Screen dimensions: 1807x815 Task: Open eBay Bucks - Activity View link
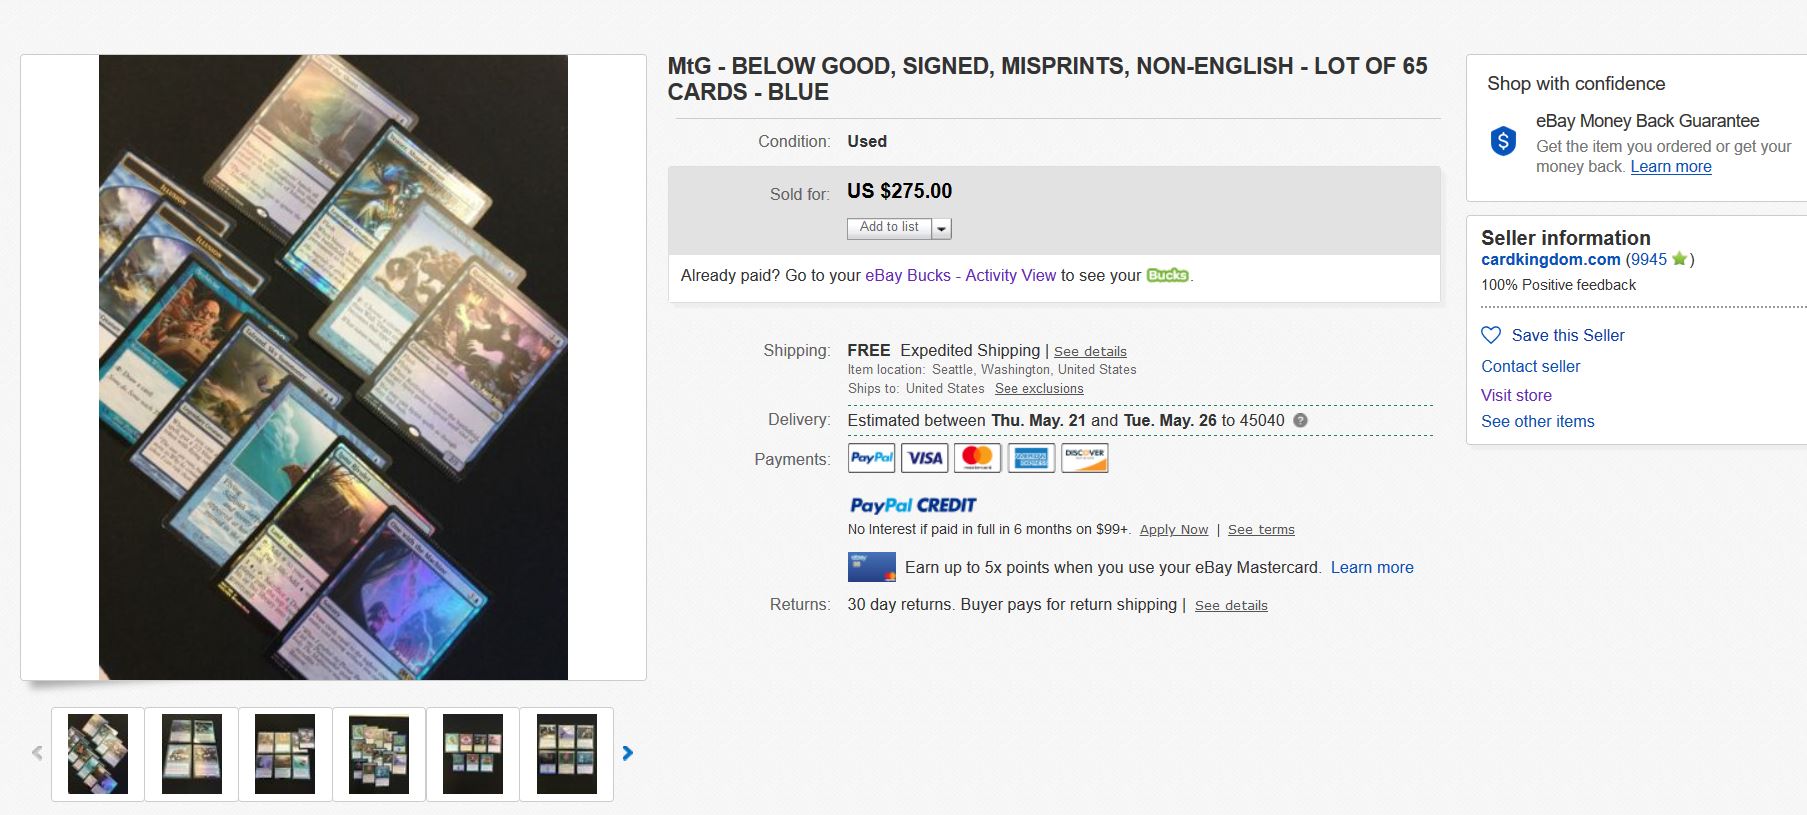960,275
